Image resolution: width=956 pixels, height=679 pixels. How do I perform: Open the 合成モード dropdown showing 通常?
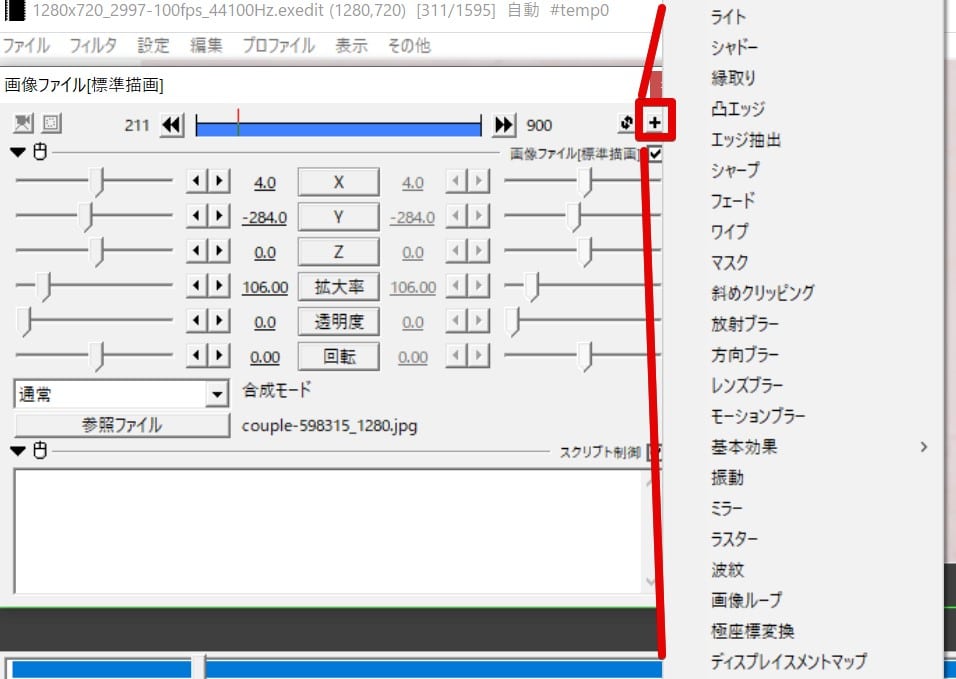pyautogui.click(x=121, y=394)
